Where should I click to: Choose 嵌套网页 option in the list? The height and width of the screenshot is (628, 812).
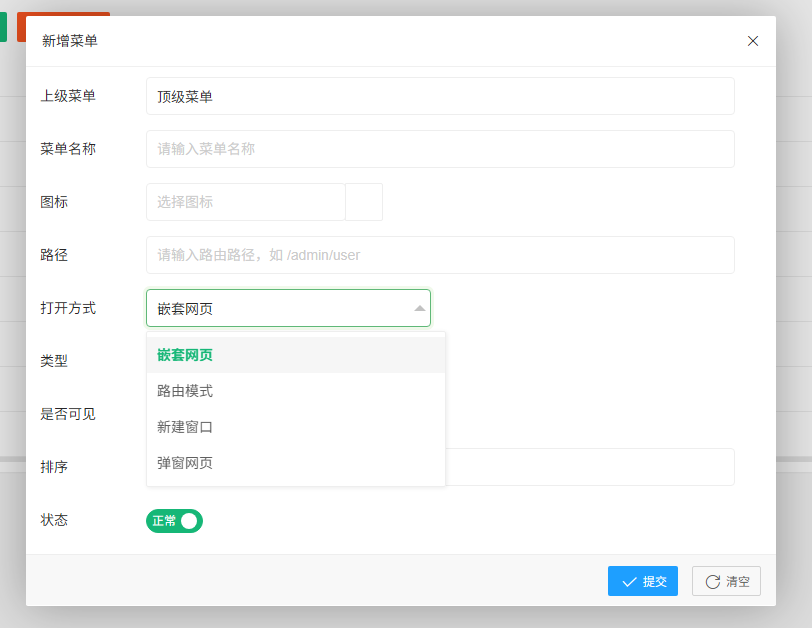coord(296,355)
